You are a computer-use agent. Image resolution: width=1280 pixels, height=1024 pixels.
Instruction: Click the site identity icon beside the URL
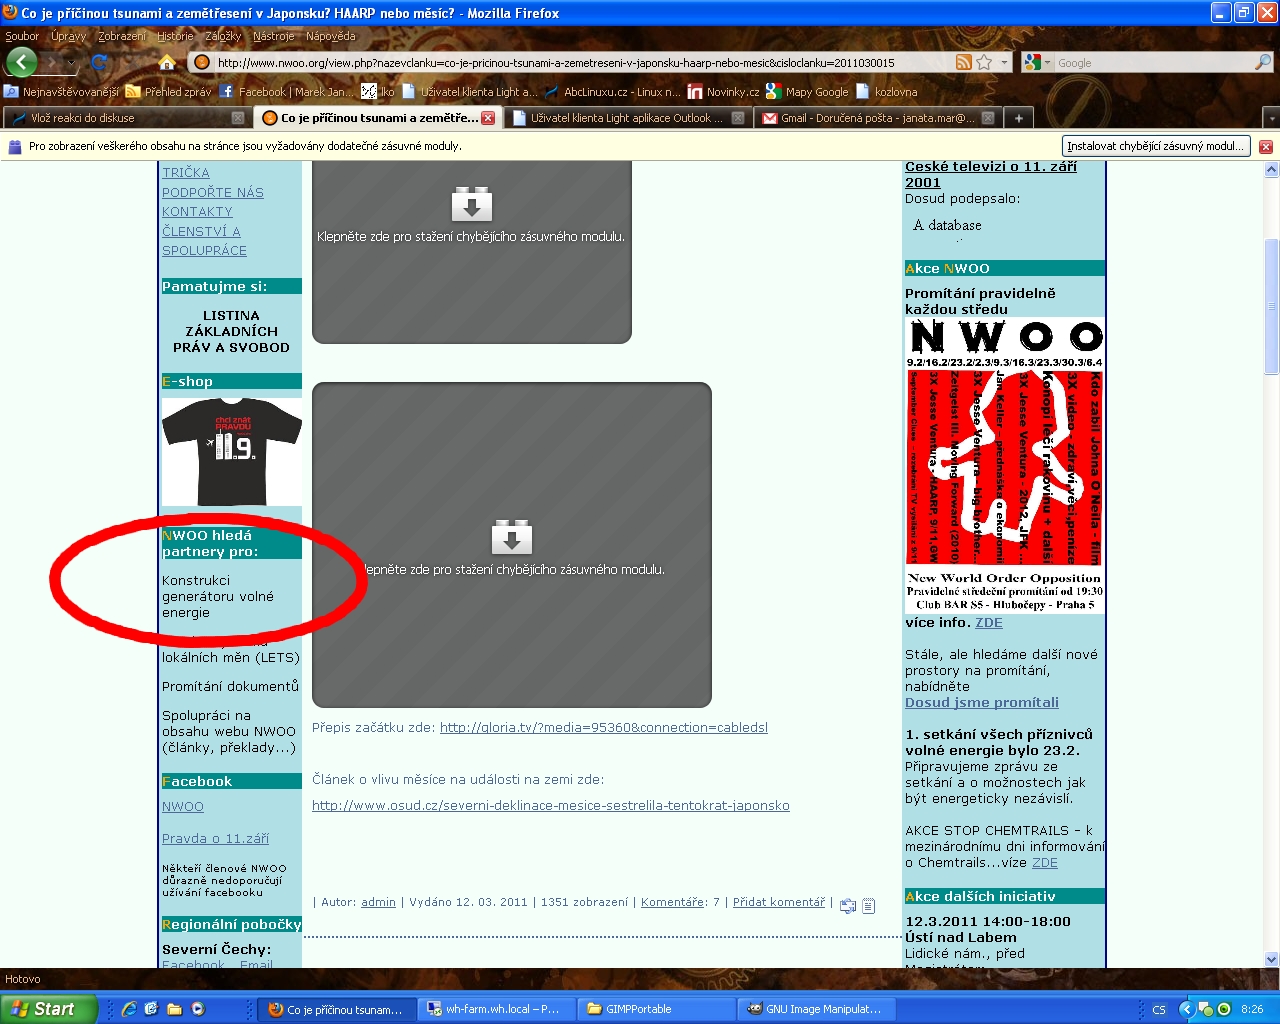pos(202,62)
